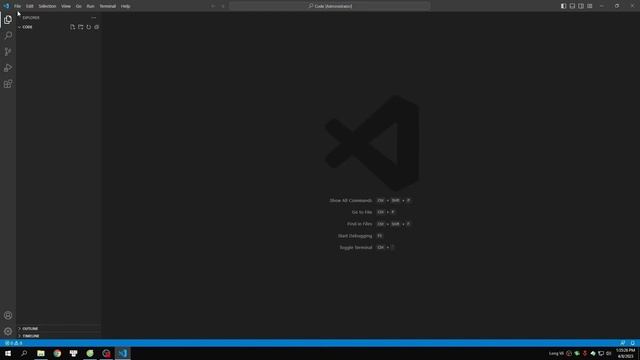This screenshot has width=640, height=360.
Task: Open errors and warnings in status bar
Action: (13, 343)
